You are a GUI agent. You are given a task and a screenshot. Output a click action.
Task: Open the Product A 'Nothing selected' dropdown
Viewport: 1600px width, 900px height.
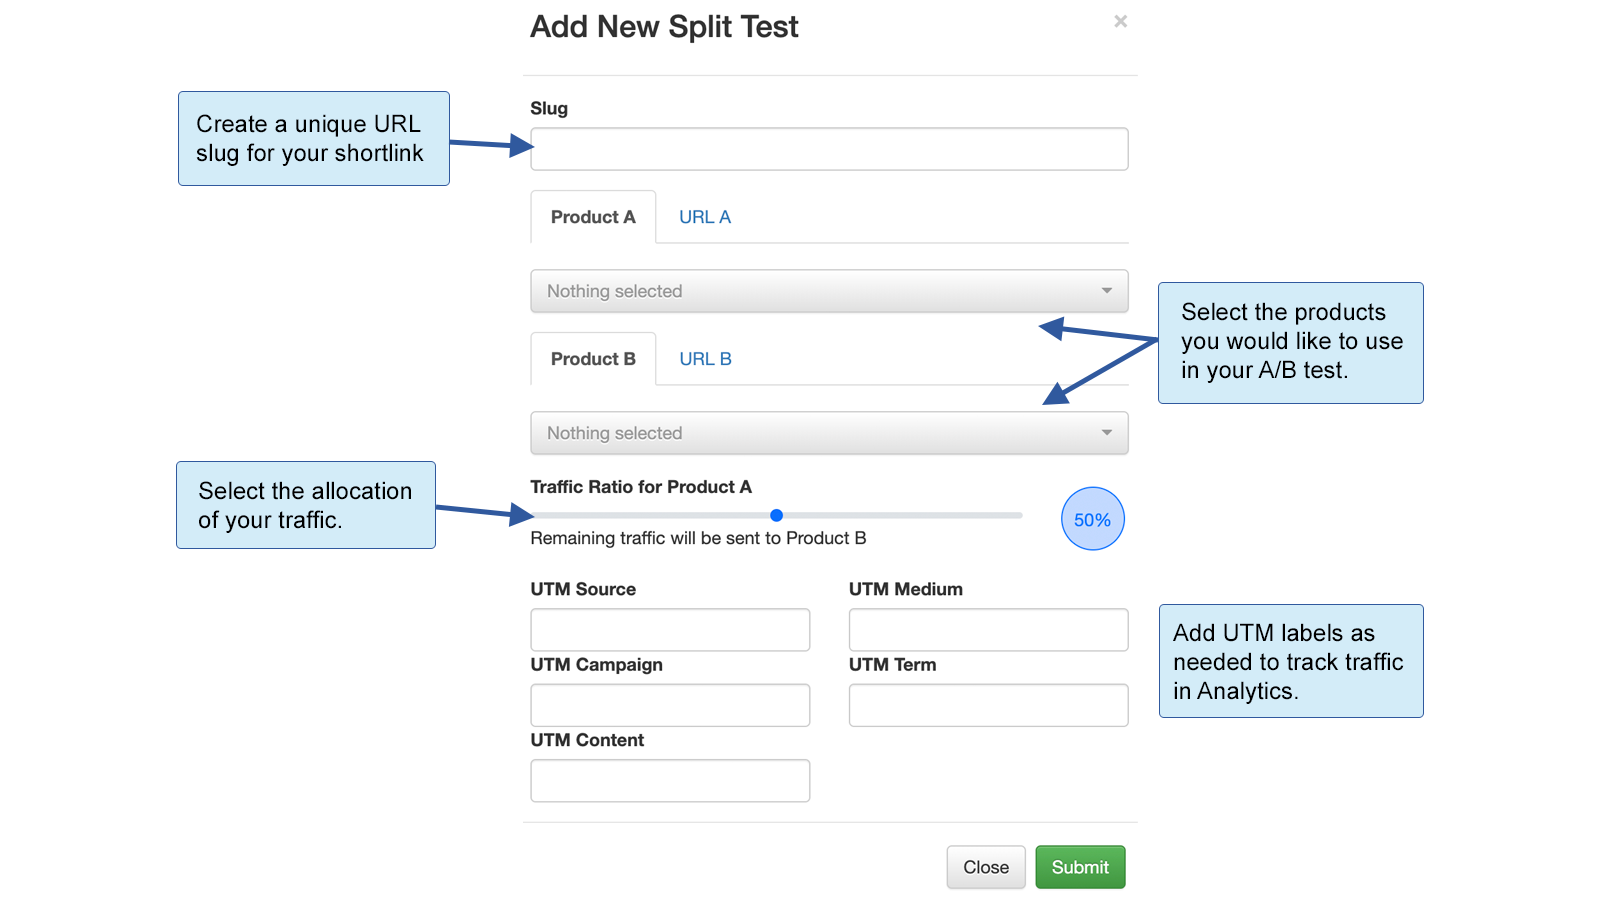click(828, 291)
